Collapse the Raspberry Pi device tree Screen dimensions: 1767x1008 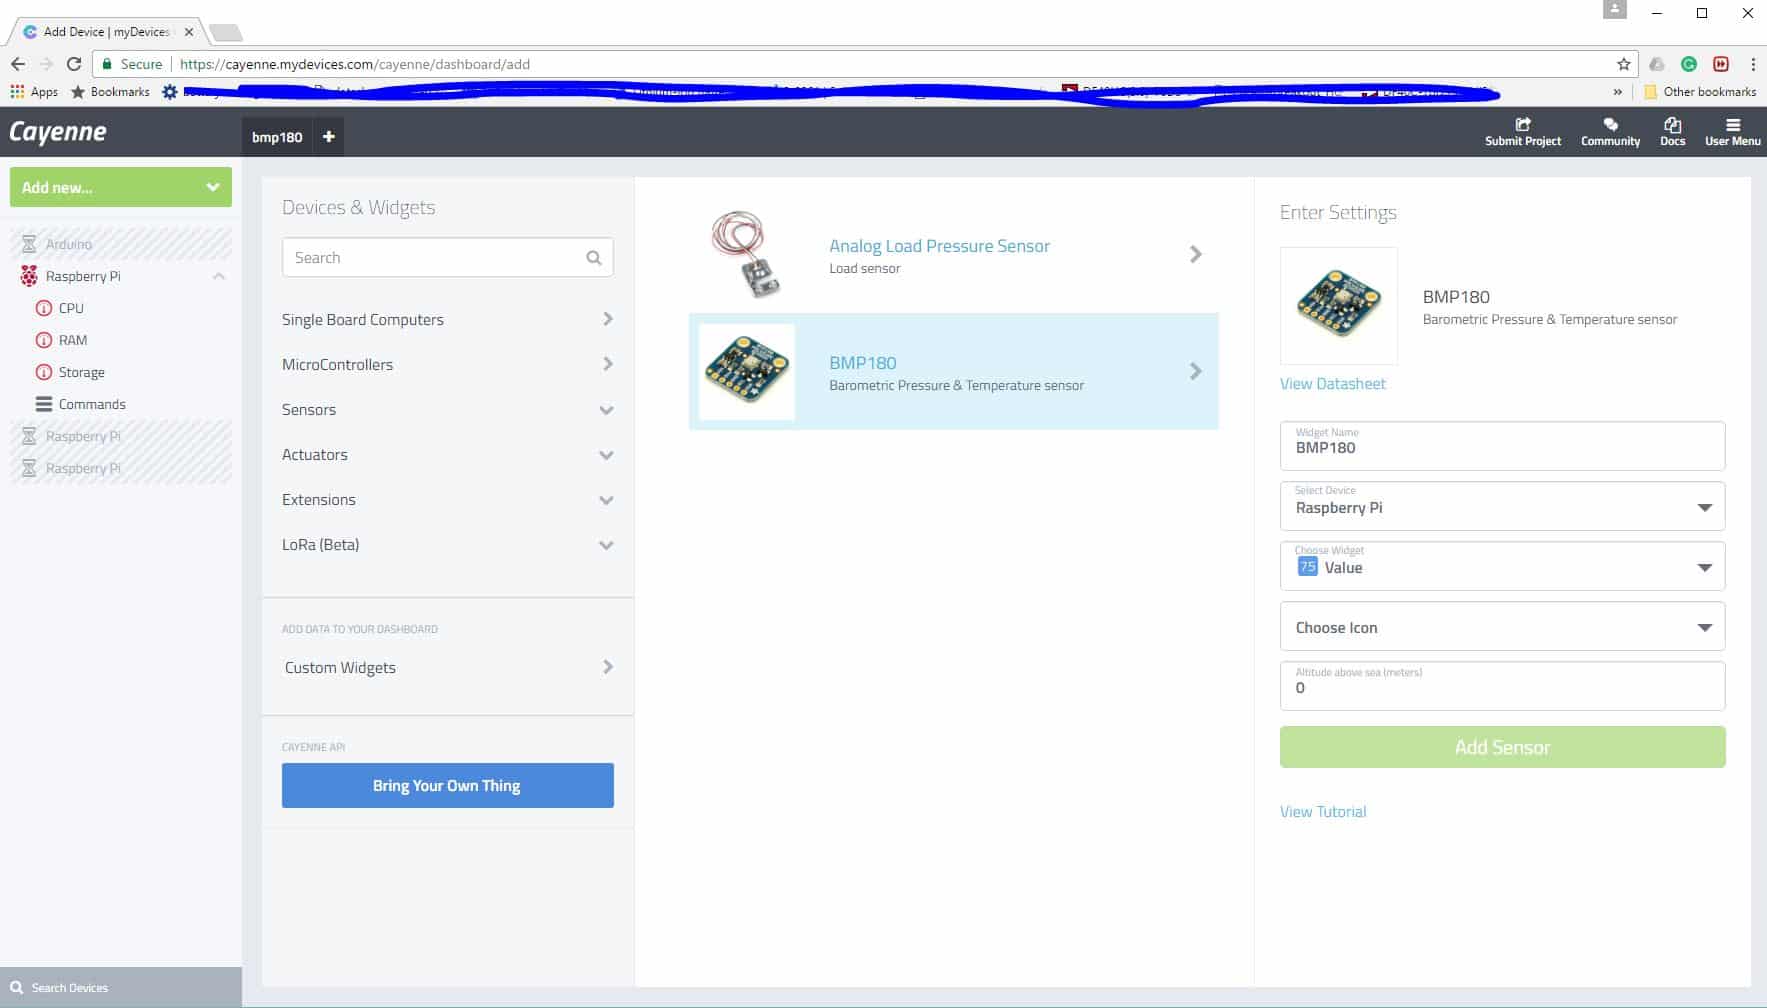(219, 276)
